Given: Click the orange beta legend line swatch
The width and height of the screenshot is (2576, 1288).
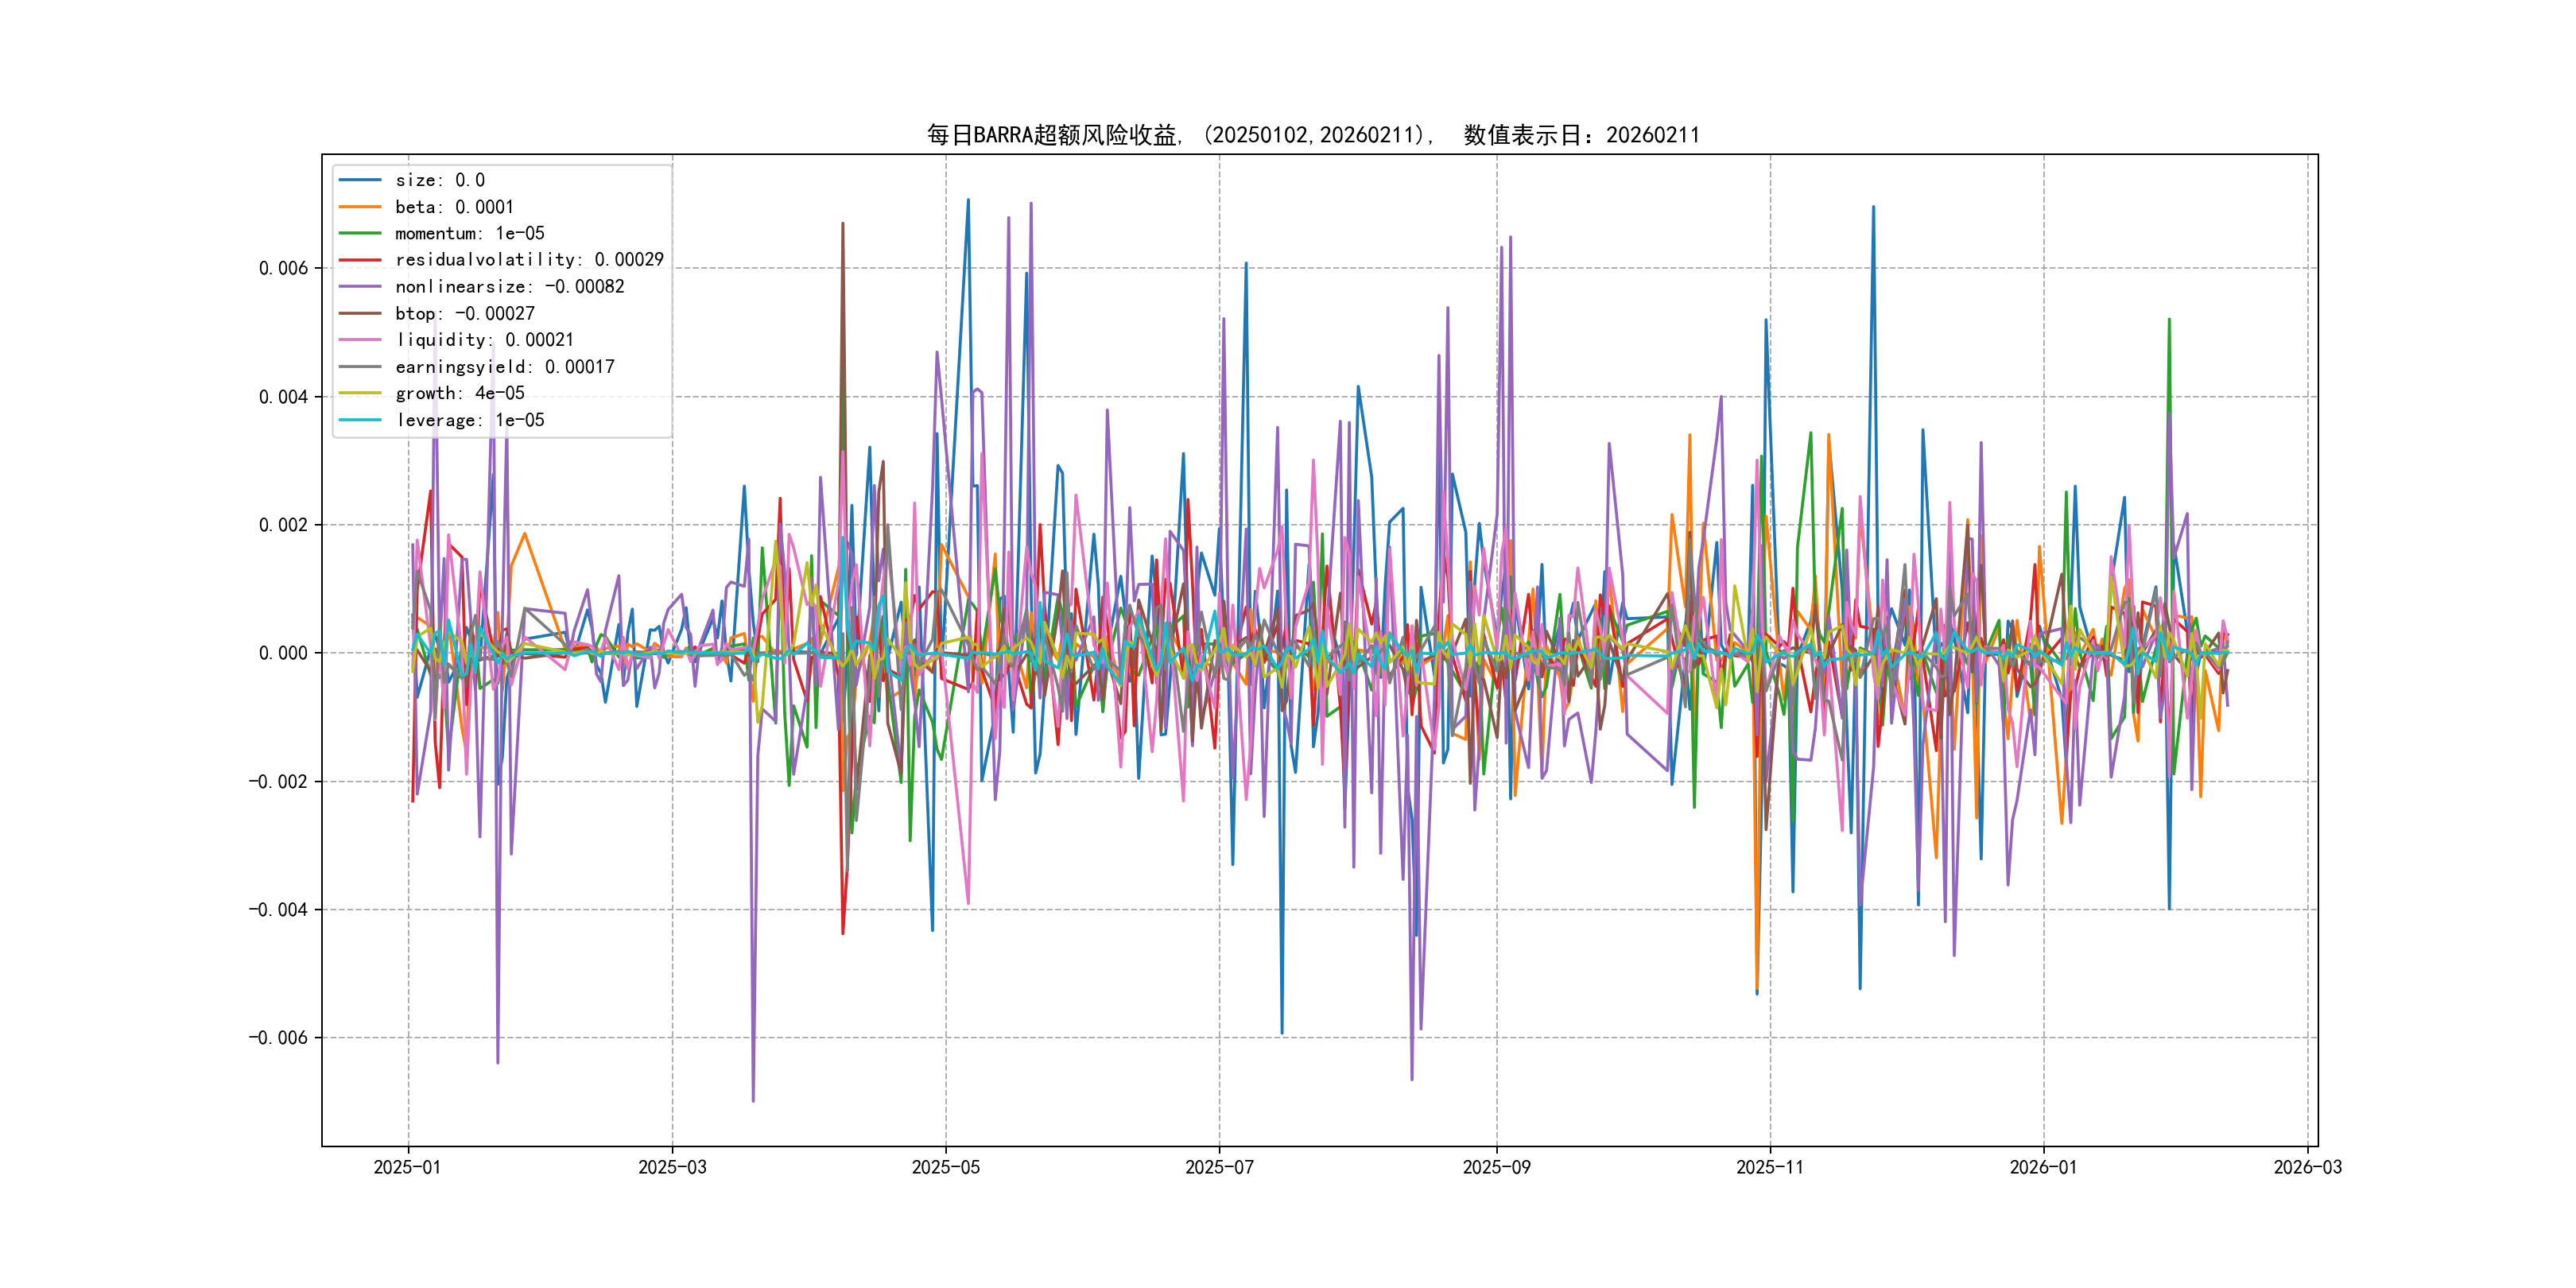Looking at the screenshot, I should coord(360,207).
